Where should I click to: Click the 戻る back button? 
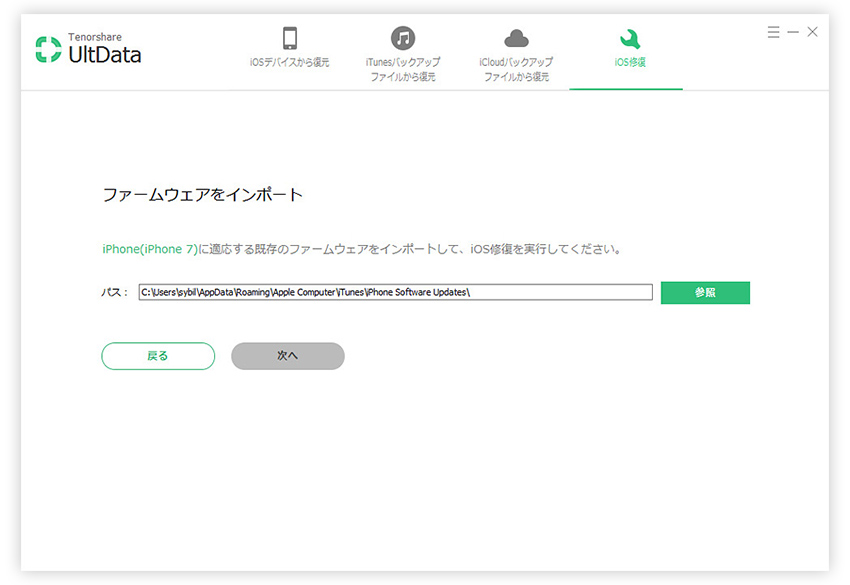click(158, 356)
